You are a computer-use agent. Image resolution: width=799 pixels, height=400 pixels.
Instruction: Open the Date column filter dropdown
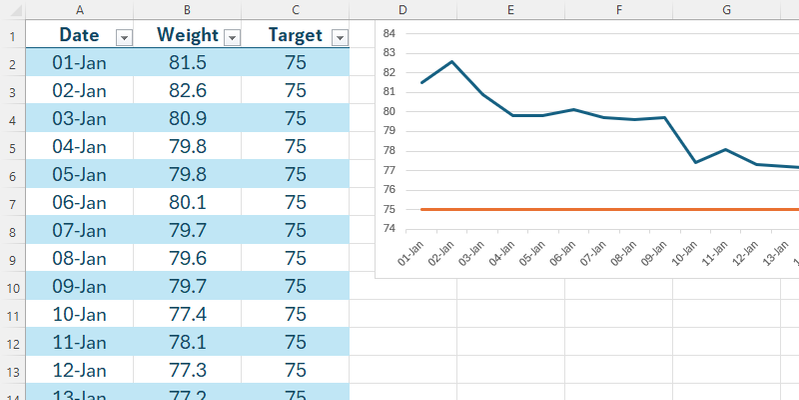pyautogui.click(x=125, y=37)
